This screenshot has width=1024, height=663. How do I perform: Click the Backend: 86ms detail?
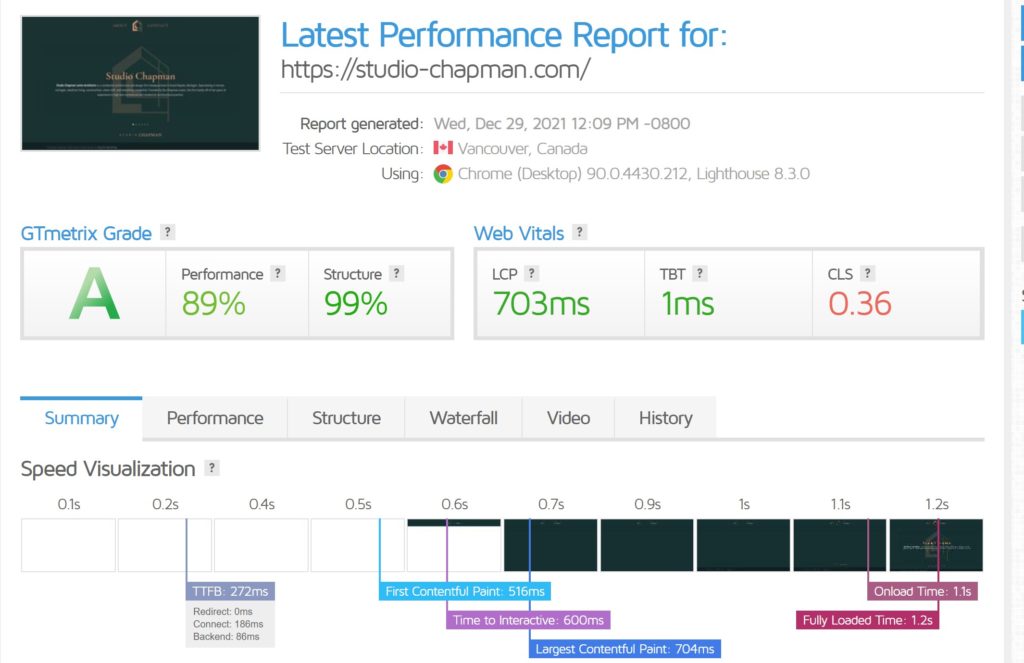(226, 636)
